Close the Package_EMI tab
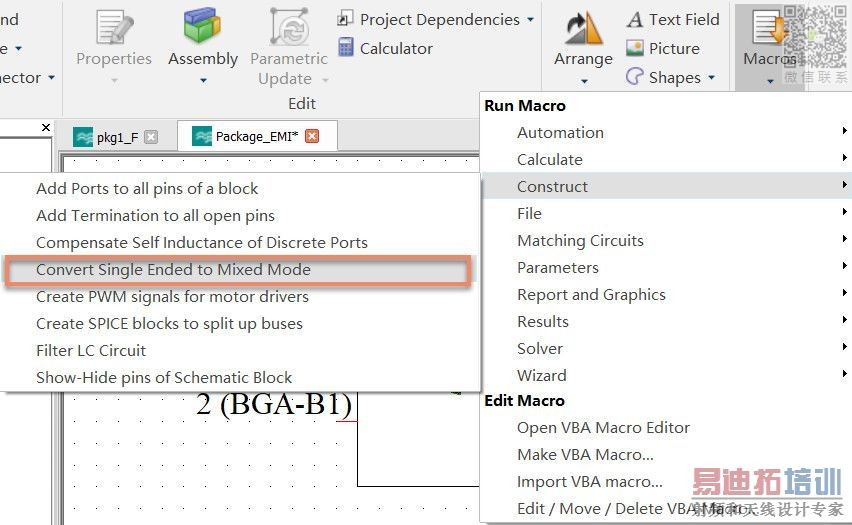Image resolution: width=852 pixels, height=525 pixels. pyautogui.click(x=312, y=137)
